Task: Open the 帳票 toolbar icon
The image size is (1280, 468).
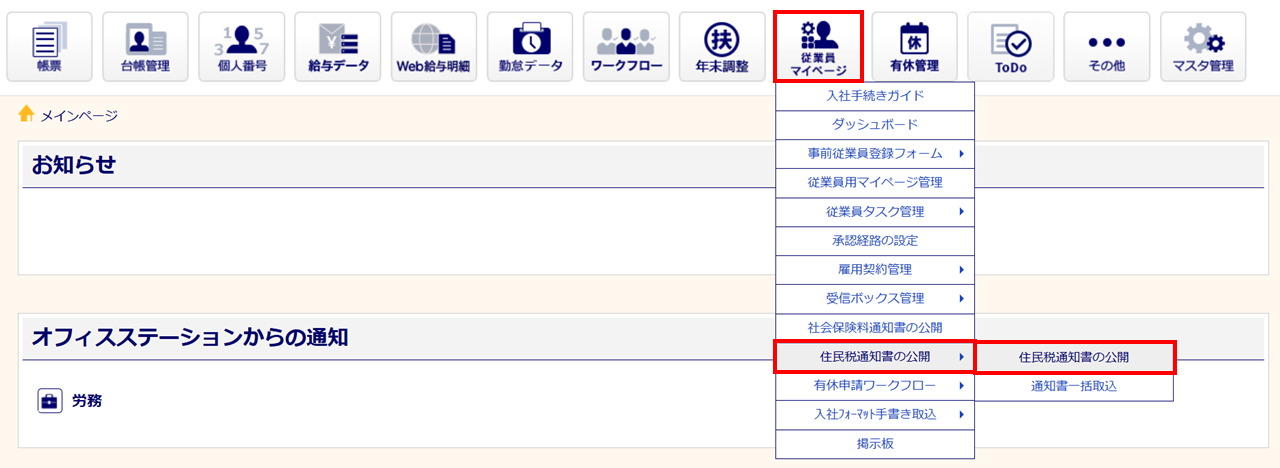Action: 49,47
